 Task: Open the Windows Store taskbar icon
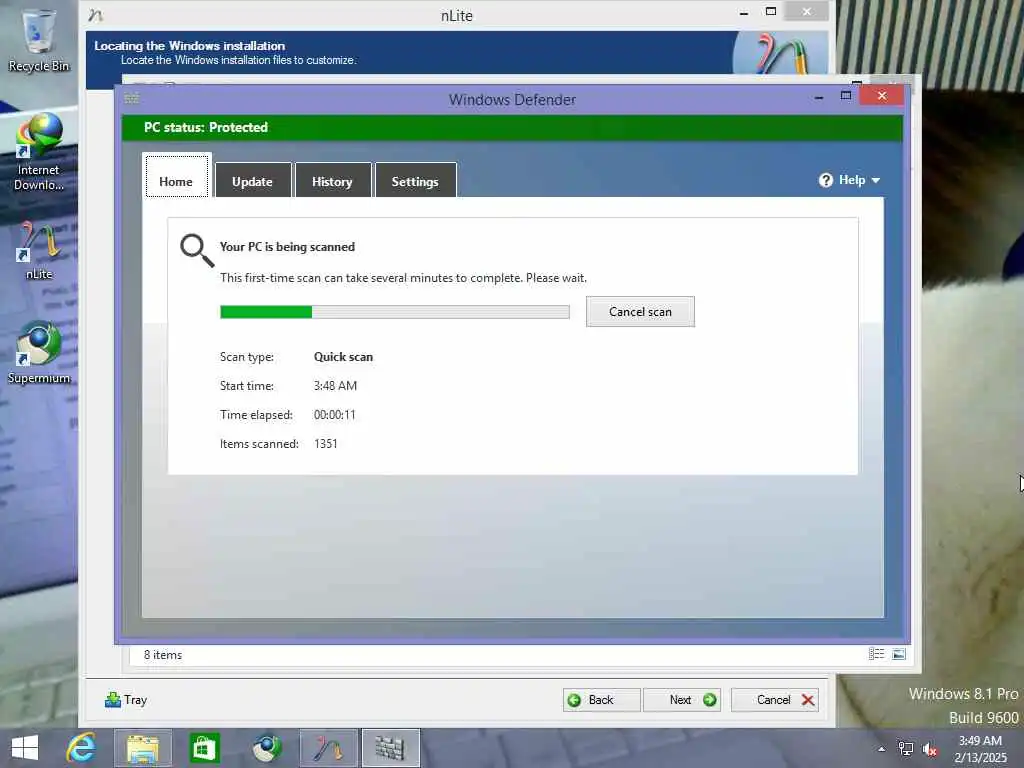(x=204, y=748)
